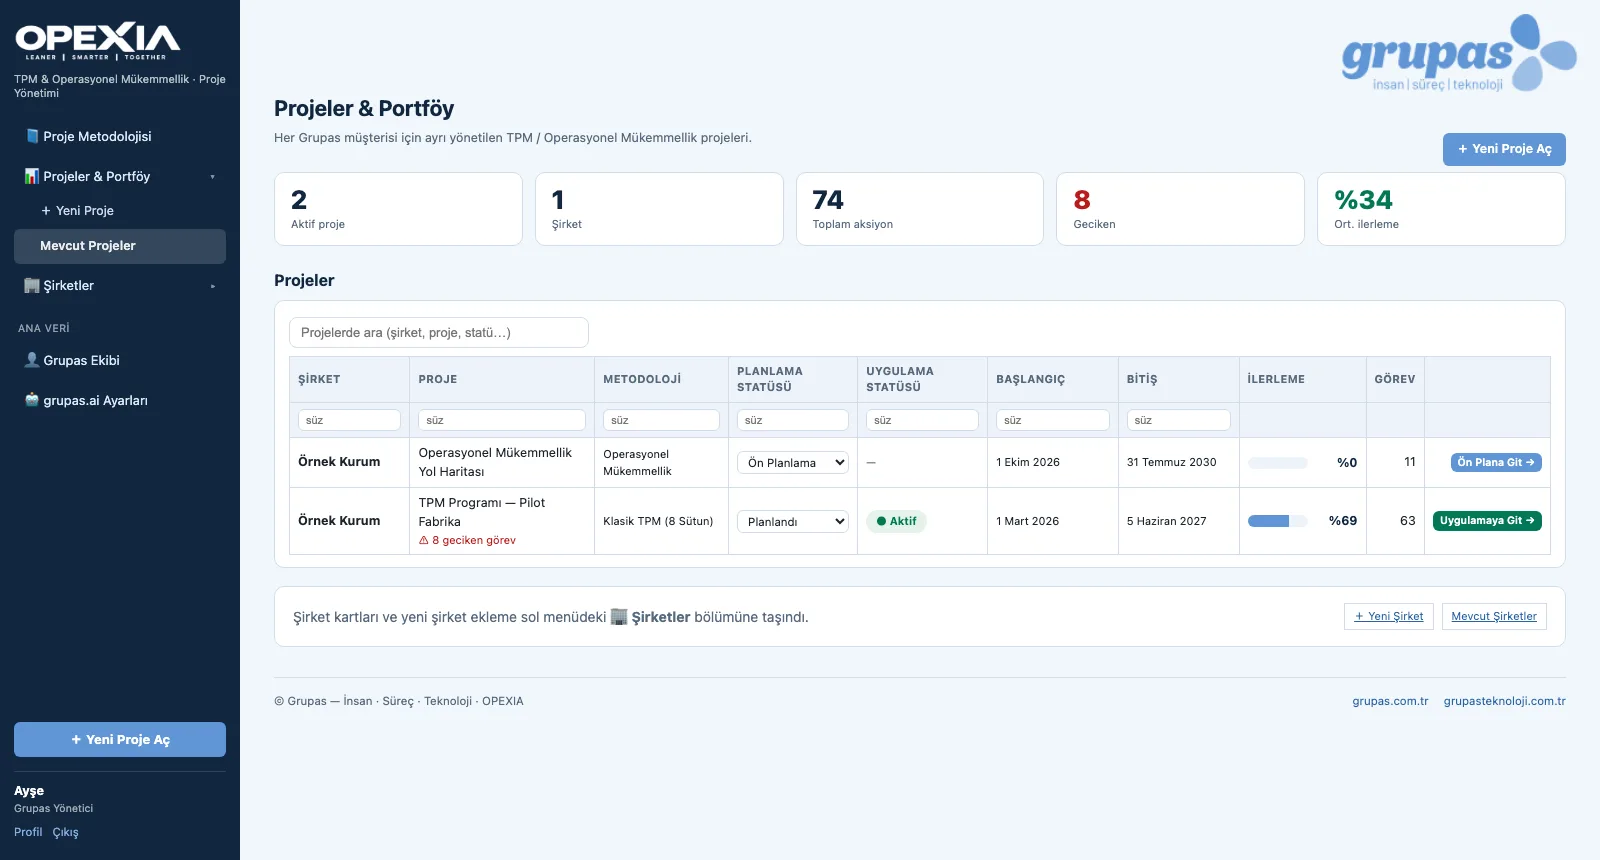Click Ön Plana Git button
Viewport: 1600px width, 860px height.
[x=1496, y=462]
